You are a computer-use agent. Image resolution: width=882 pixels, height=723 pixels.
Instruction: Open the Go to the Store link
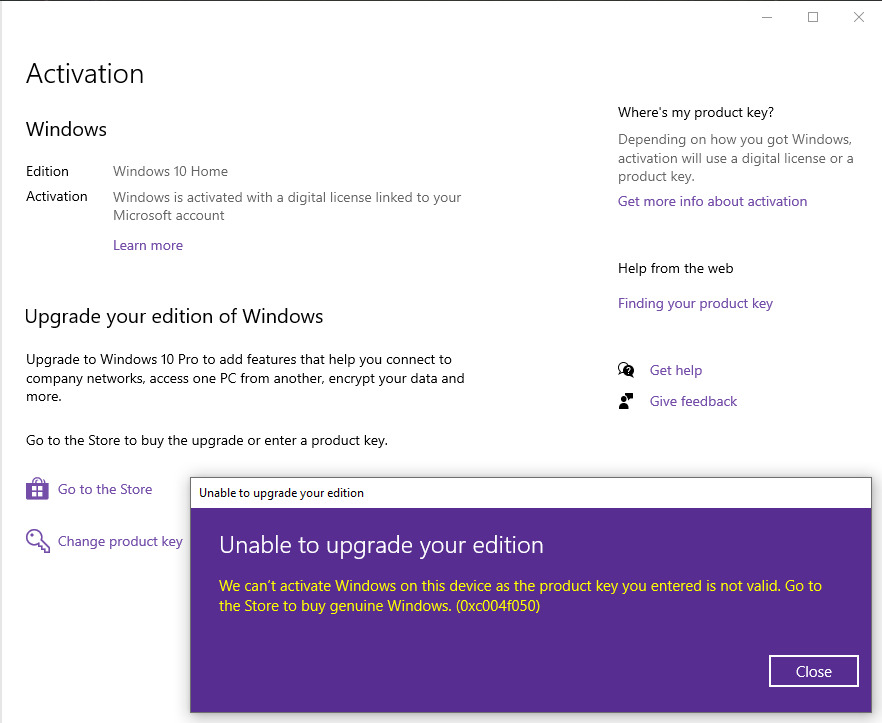pyautogui.click(x=105, y=489)
